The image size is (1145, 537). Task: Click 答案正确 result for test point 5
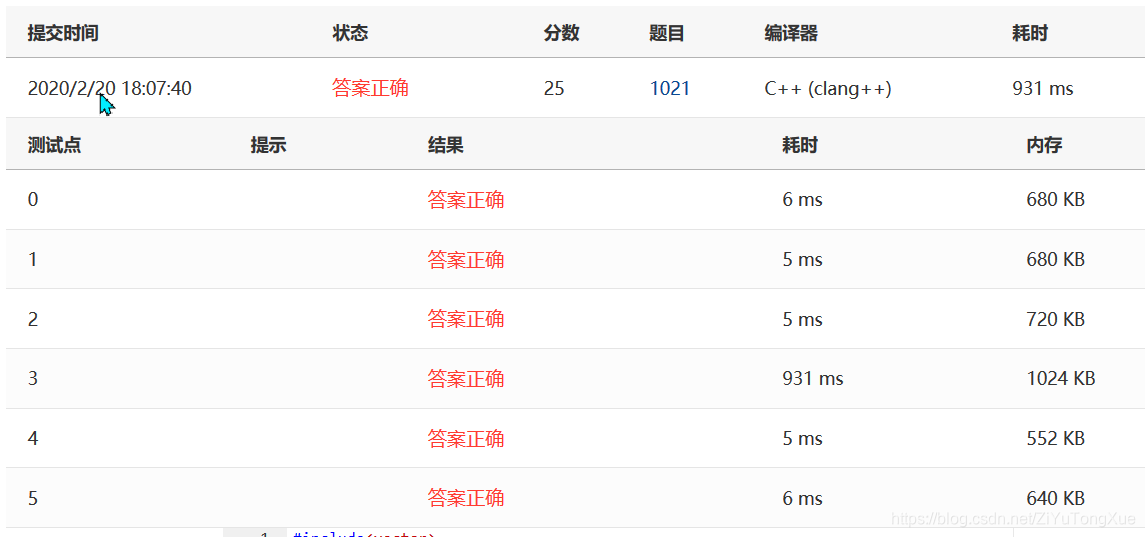coord(466,498)
